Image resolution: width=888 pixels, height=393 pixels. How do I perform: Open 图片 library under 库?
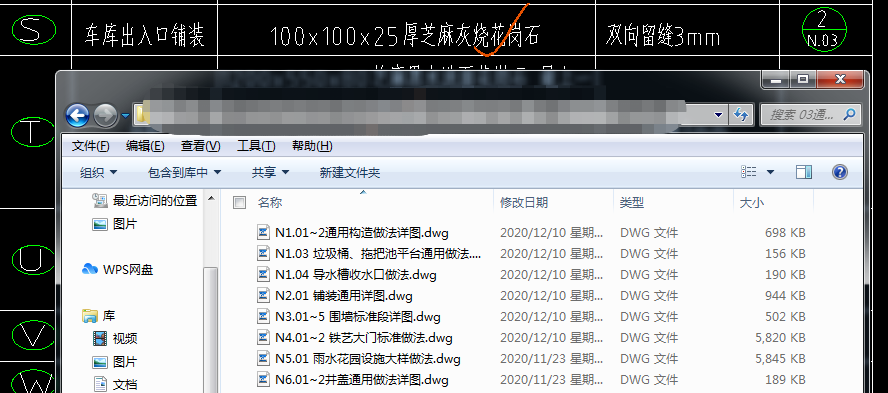click(115, 362)
